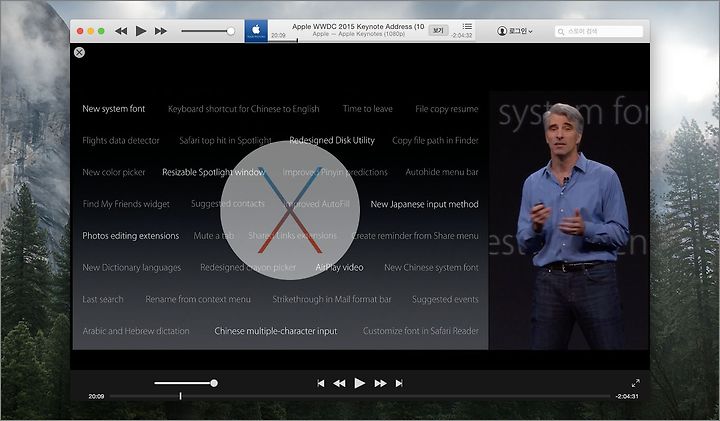The height and width of the screenshot is (421, 720).
Task: Click the store search field
Action: click(x=599, y=31)
